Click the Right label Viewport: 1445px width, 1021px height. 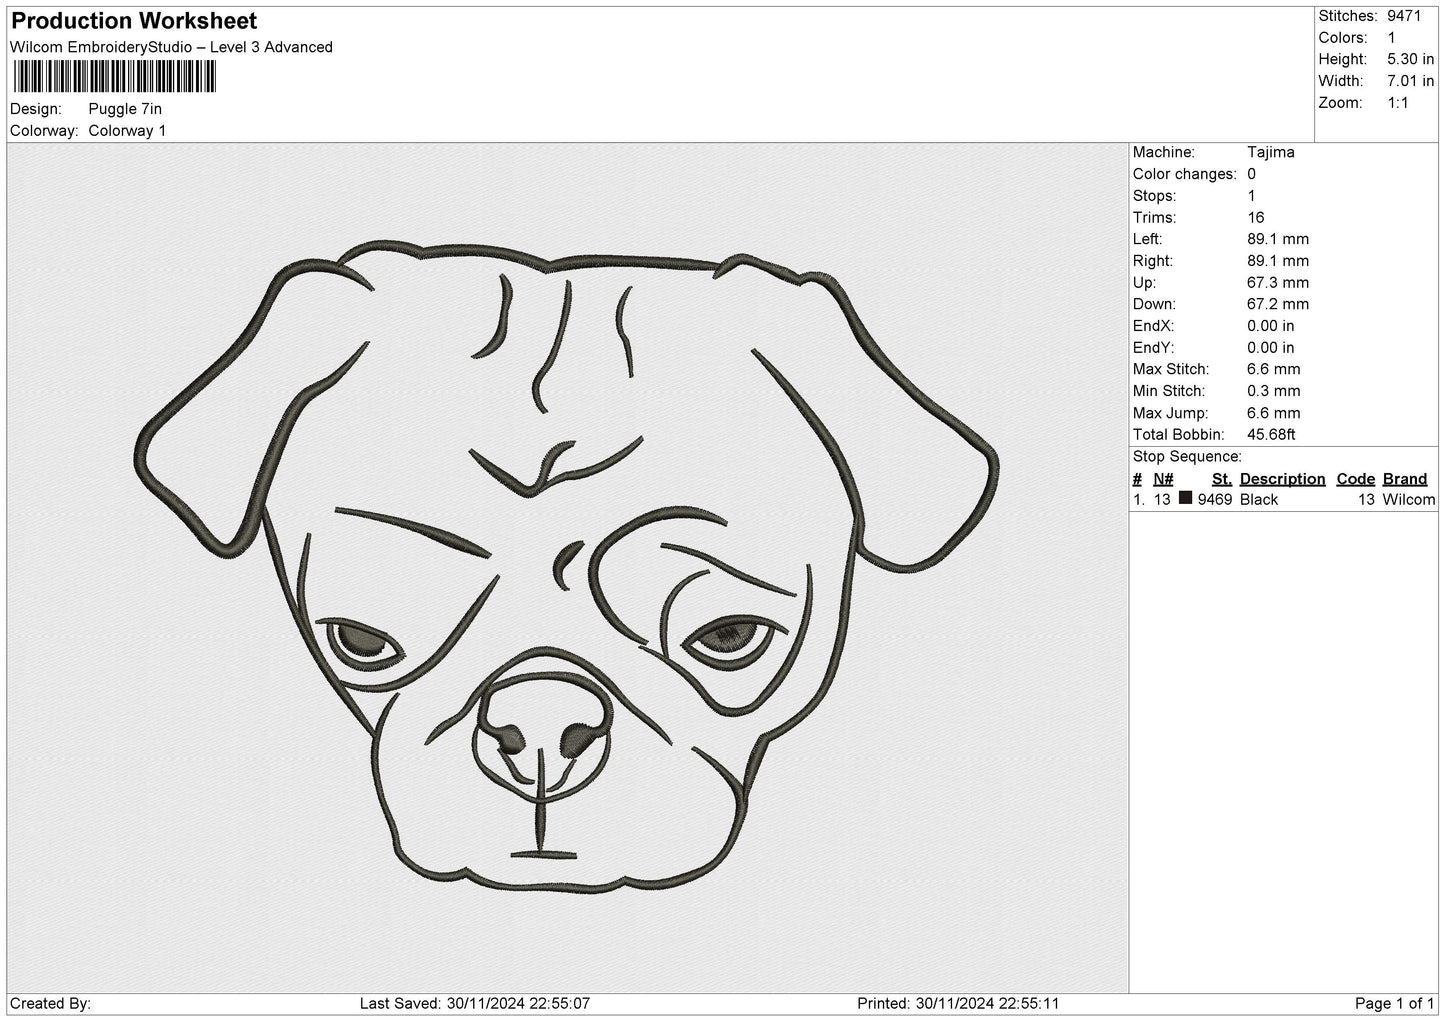click(1153, 261)
